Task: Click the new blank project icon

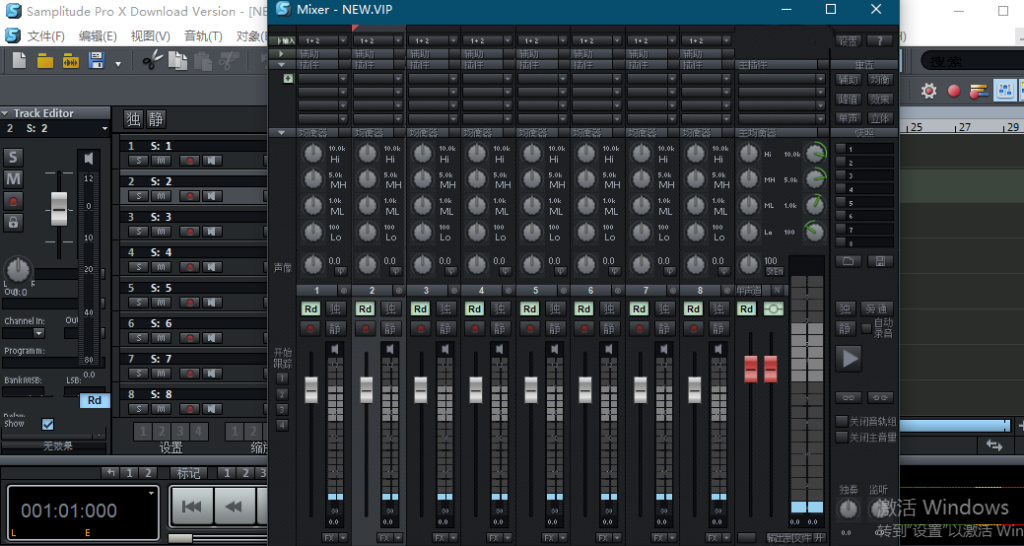Action: (x=19, y=61)
